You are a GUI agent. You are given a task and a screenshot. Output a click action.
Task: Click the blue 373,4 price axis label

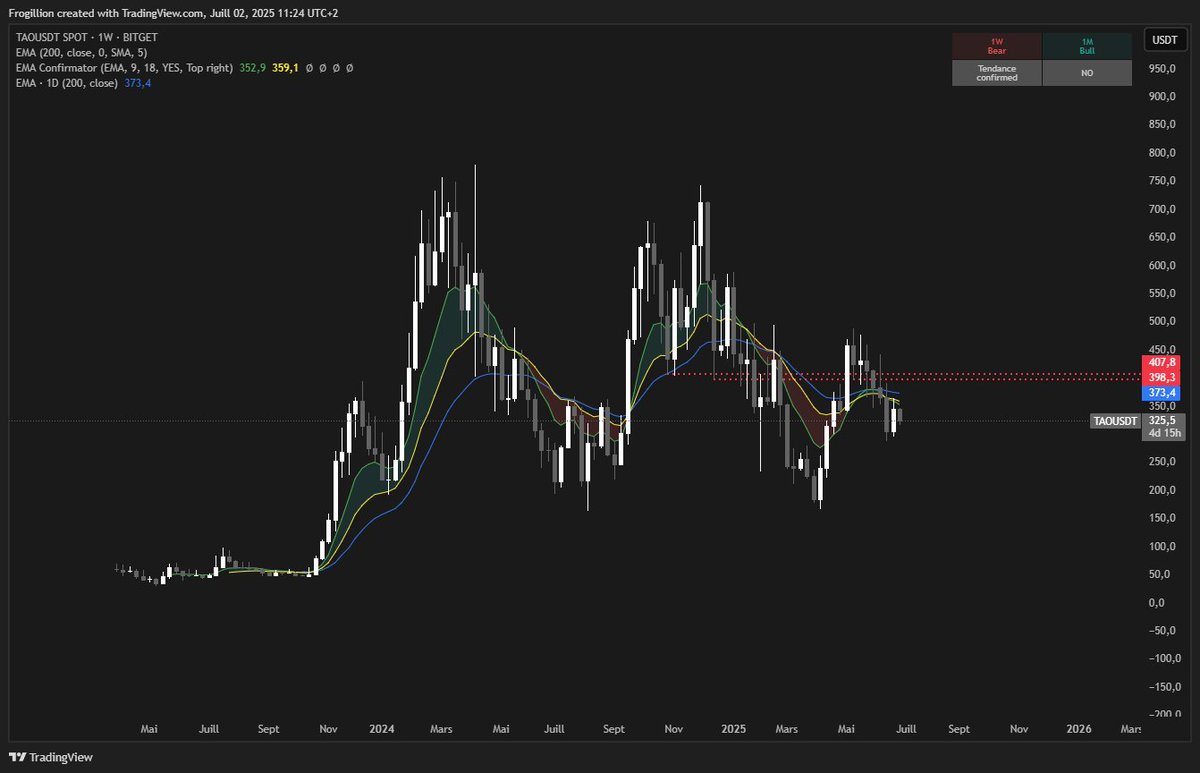click(1162, 393)
